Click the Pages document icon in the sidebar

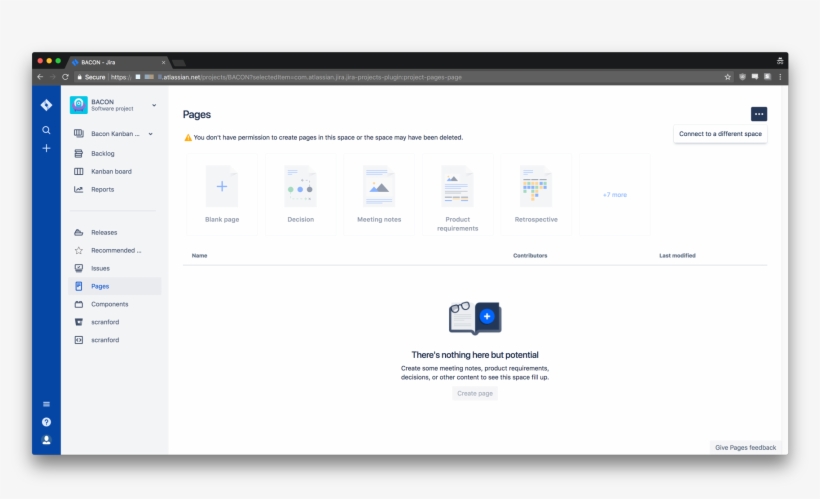[78, 286]
